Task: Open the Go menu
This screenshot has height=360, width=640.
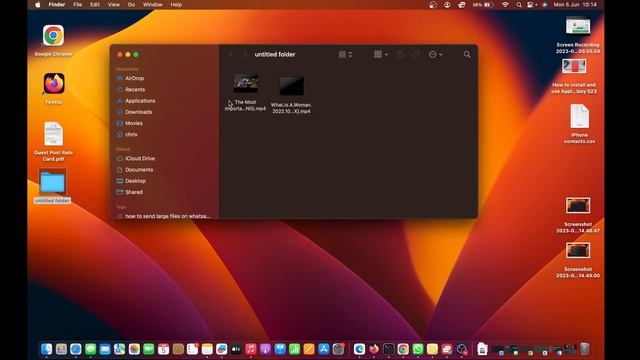Action: pos(131,4)
